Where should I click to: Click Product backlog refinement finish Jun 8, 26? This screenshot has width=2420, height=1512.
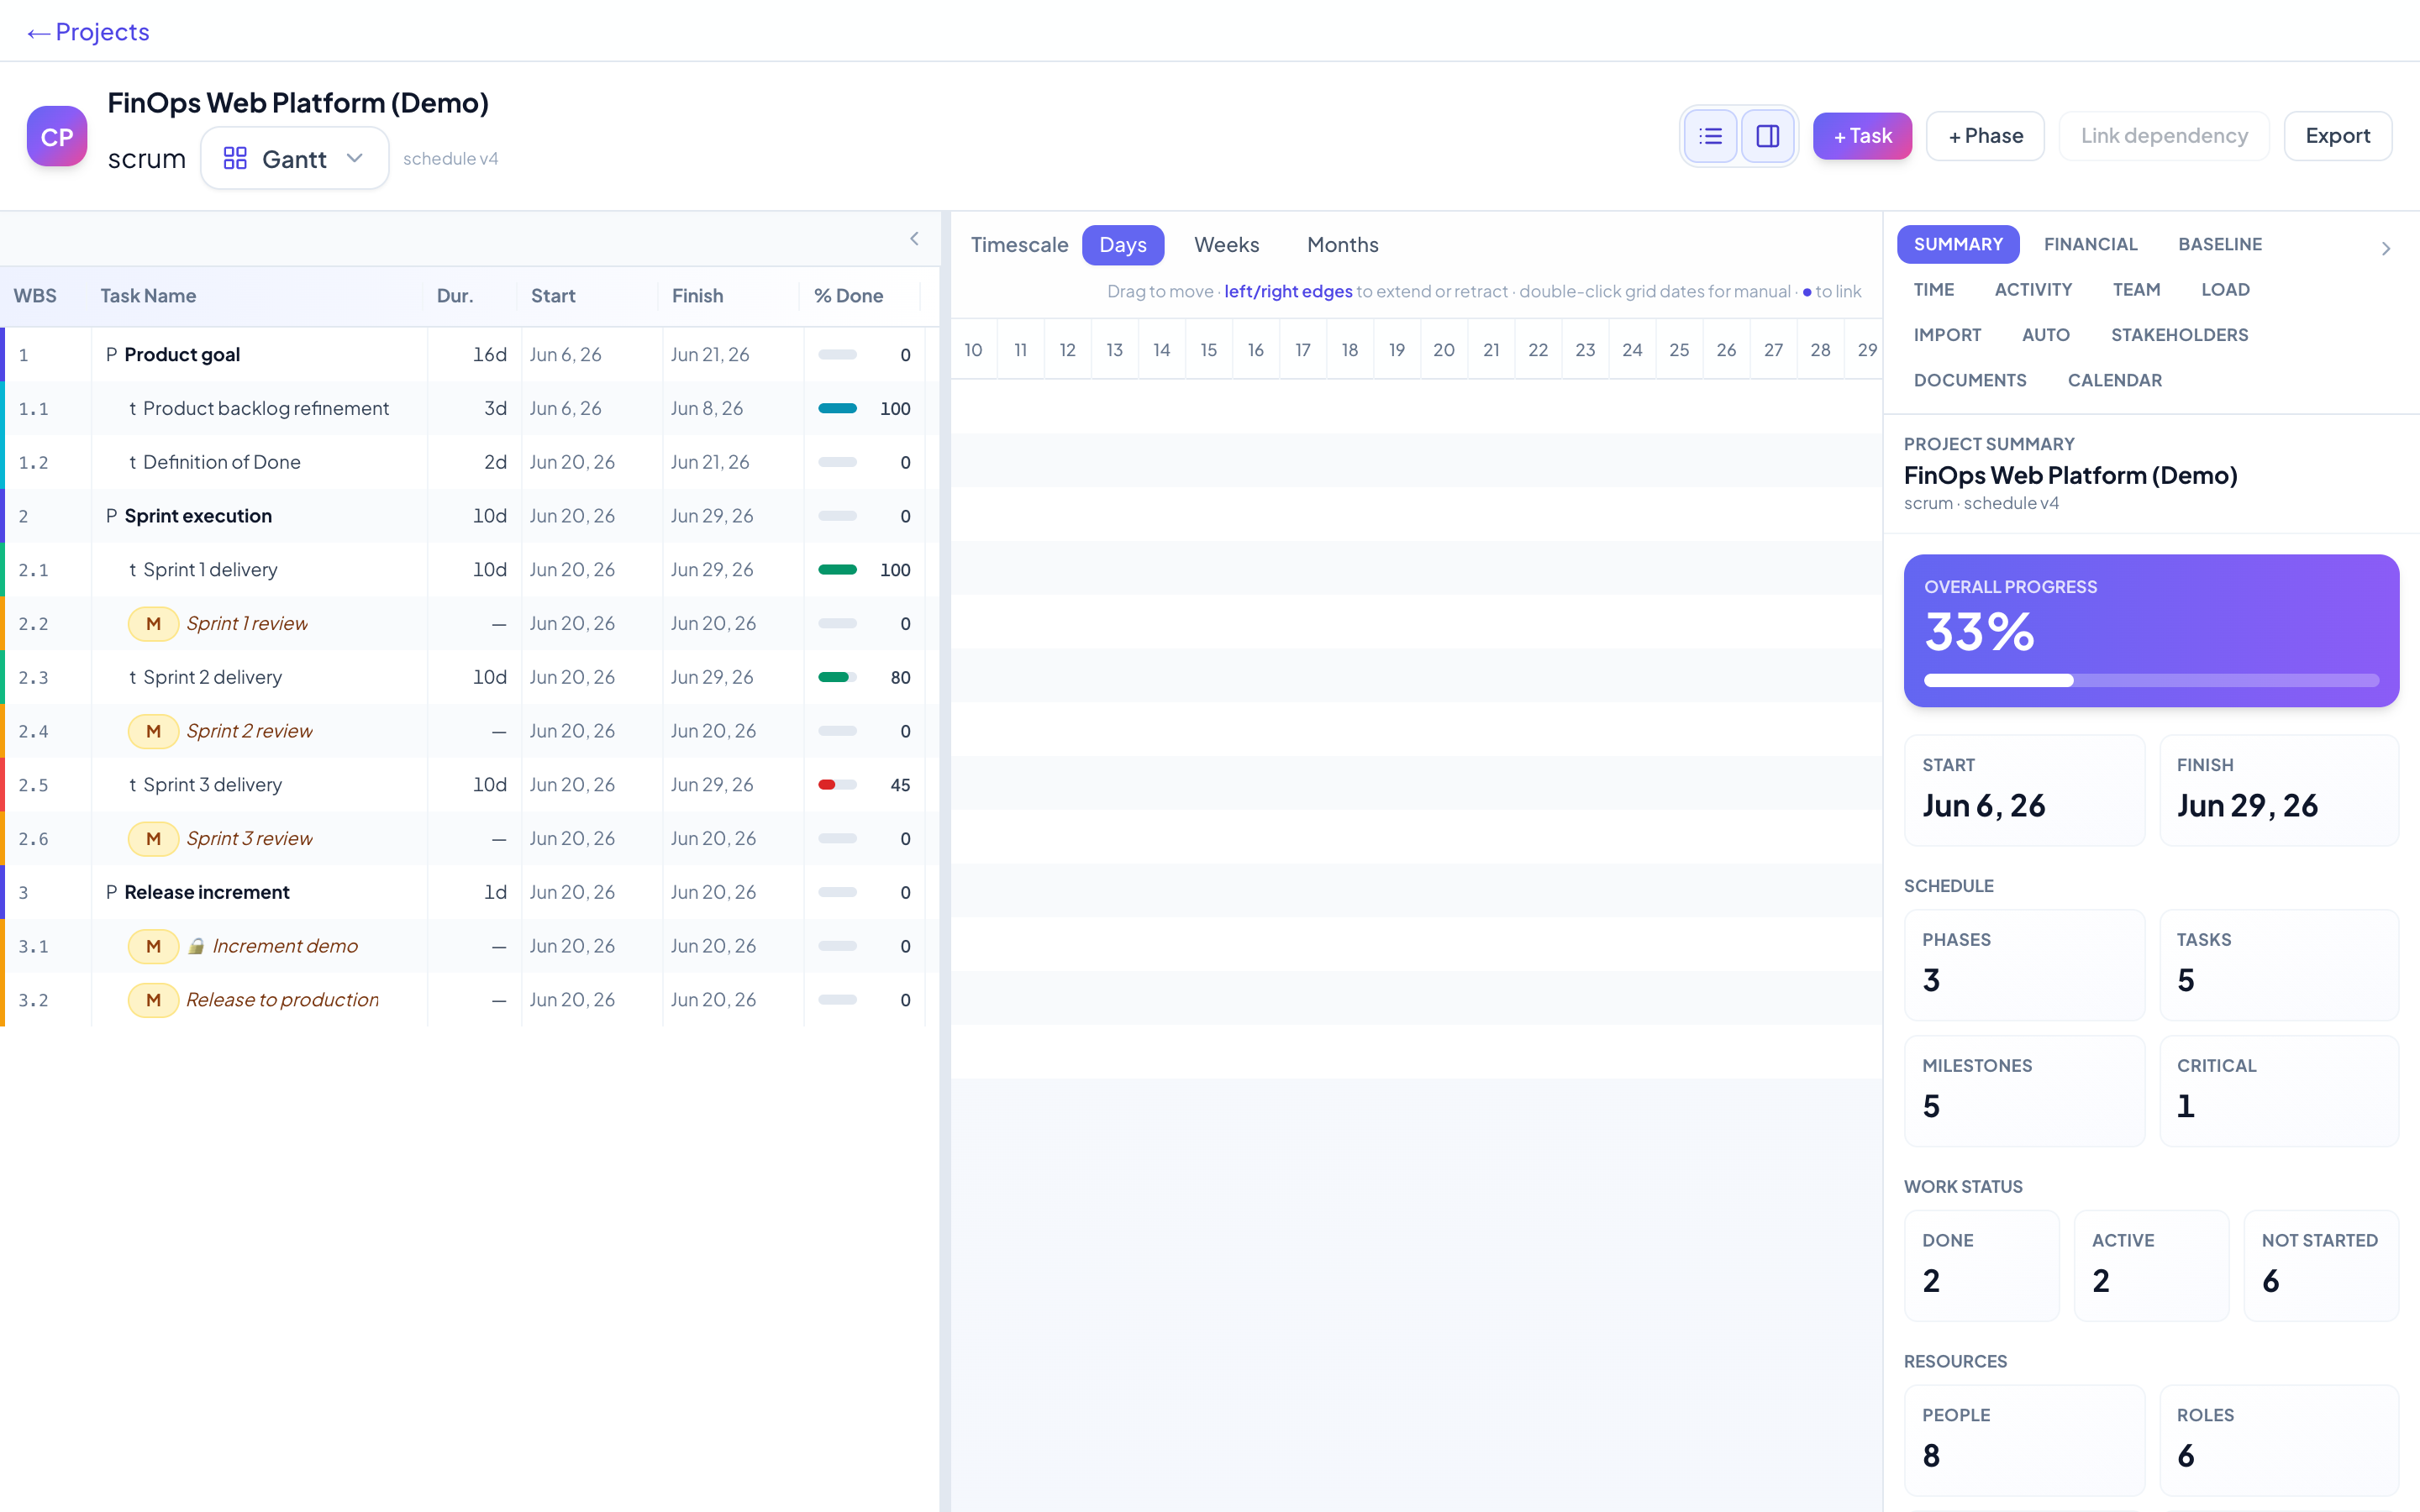[x=707, y=409]
